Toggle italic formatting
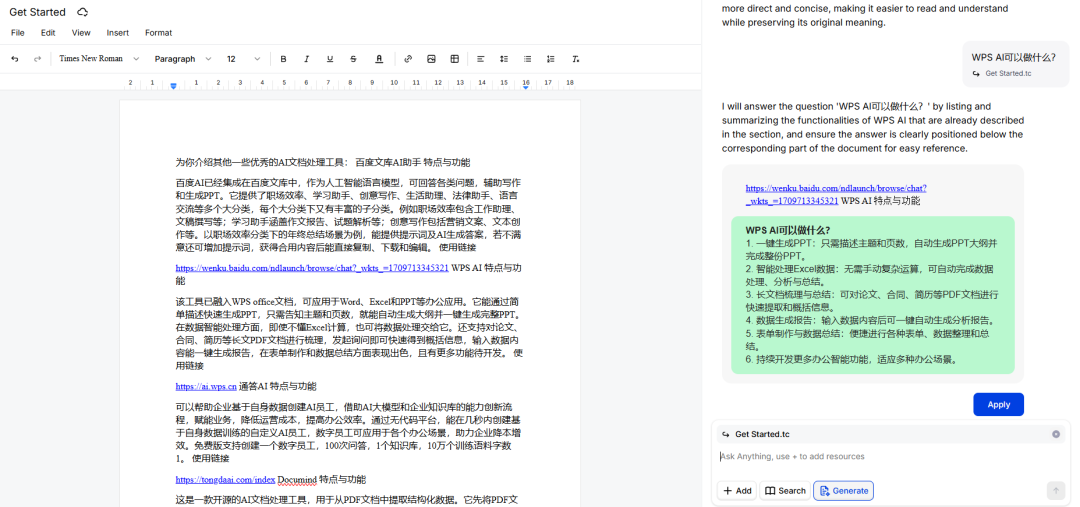The height and width of the screenshot is (507, 1080). pyautogui.click(x=307, y=59)
